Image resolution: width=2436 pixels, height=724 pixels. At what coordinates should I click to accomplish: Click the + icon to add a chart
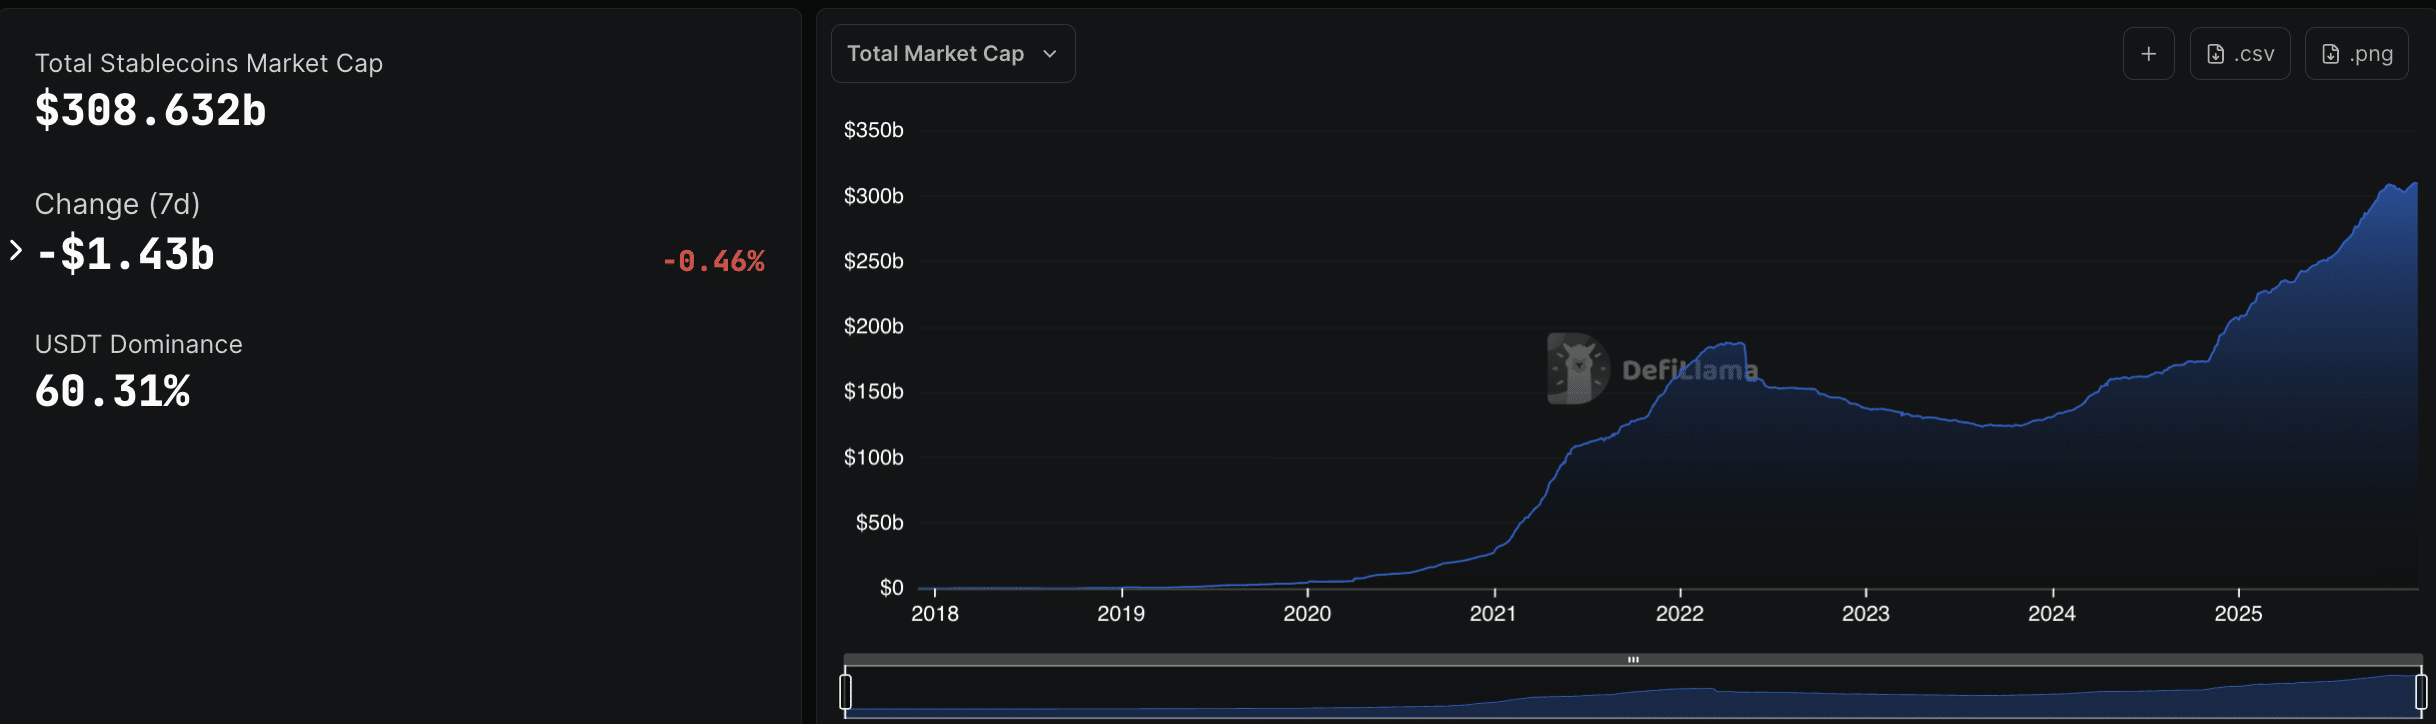click(2149, 53)
